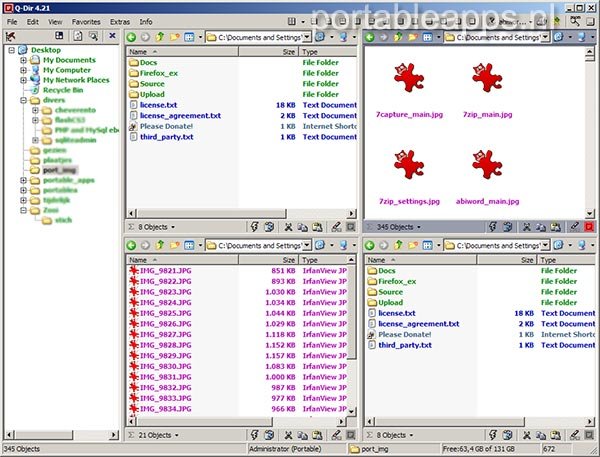Expand the My Computer tree node
This screenshot has width=600, height=457.
(x=23, y=70)
